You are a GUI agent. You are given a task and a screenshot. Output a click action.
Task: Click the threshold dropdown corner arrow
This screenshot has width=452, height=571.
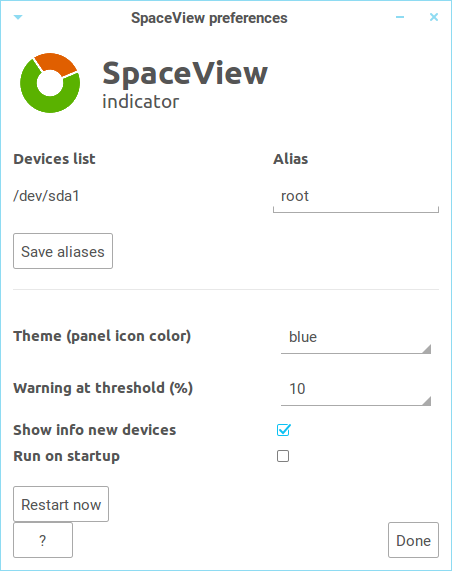427,401
